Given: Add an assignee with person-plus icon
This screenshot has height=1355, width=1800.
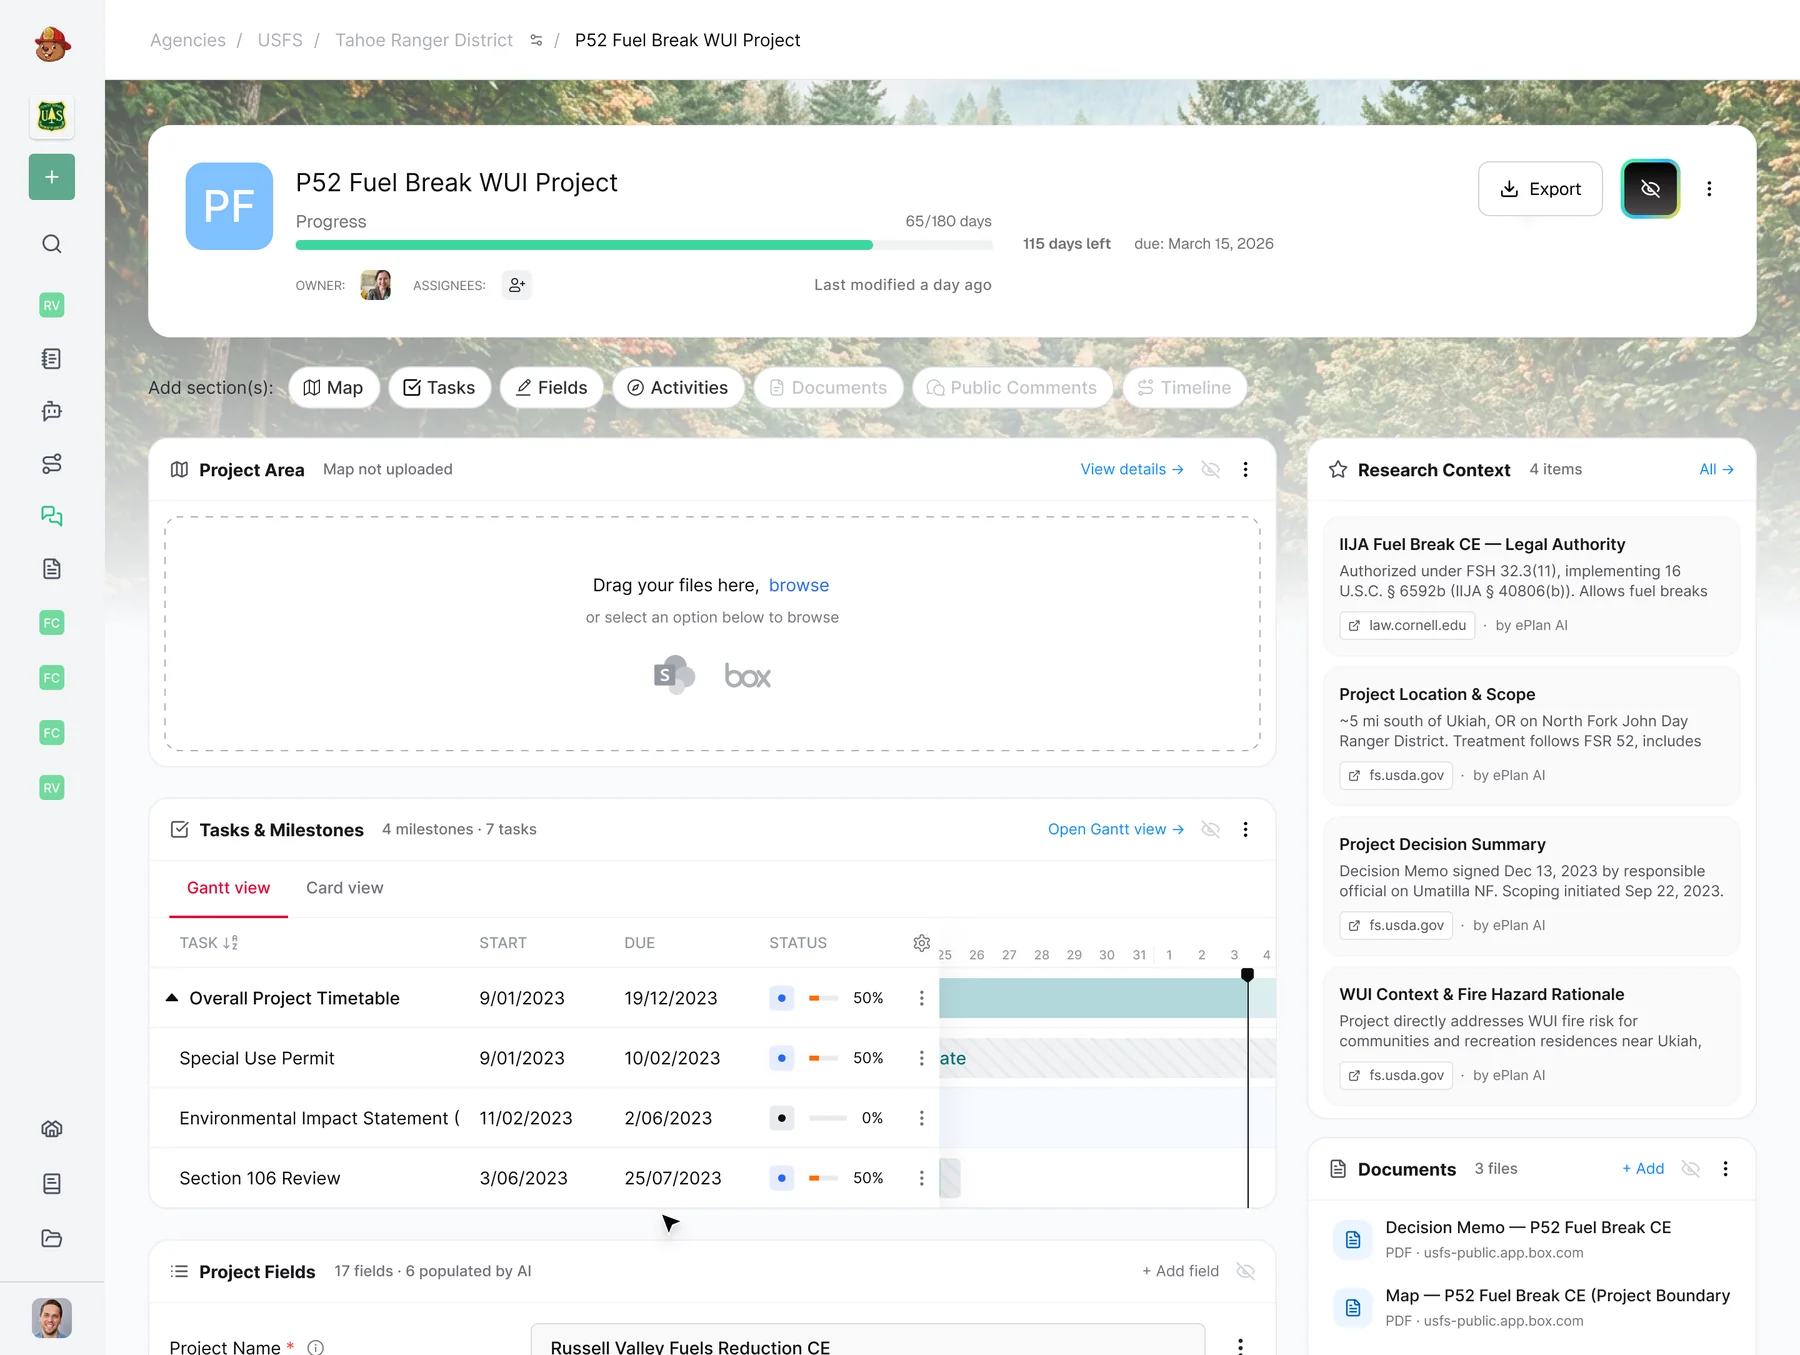Looking at the screenshot, I should [517, 285].
